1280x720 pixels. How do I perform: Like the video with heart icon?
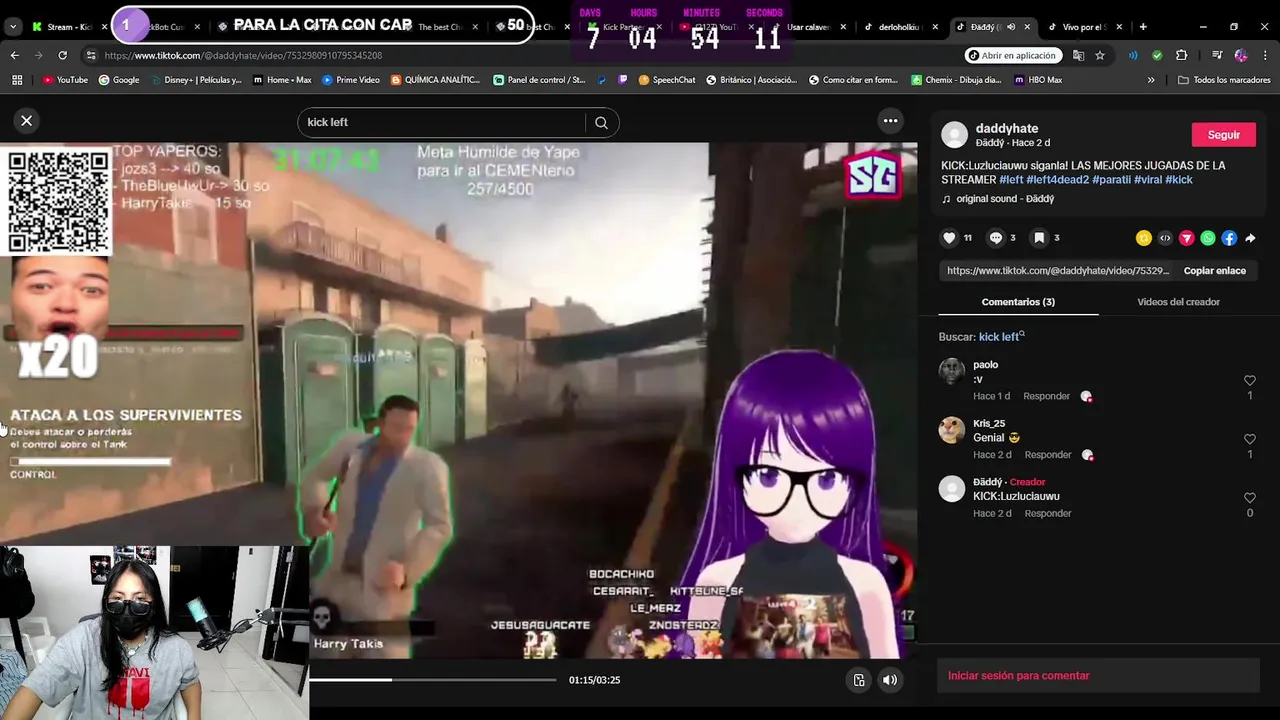[949, 238]
